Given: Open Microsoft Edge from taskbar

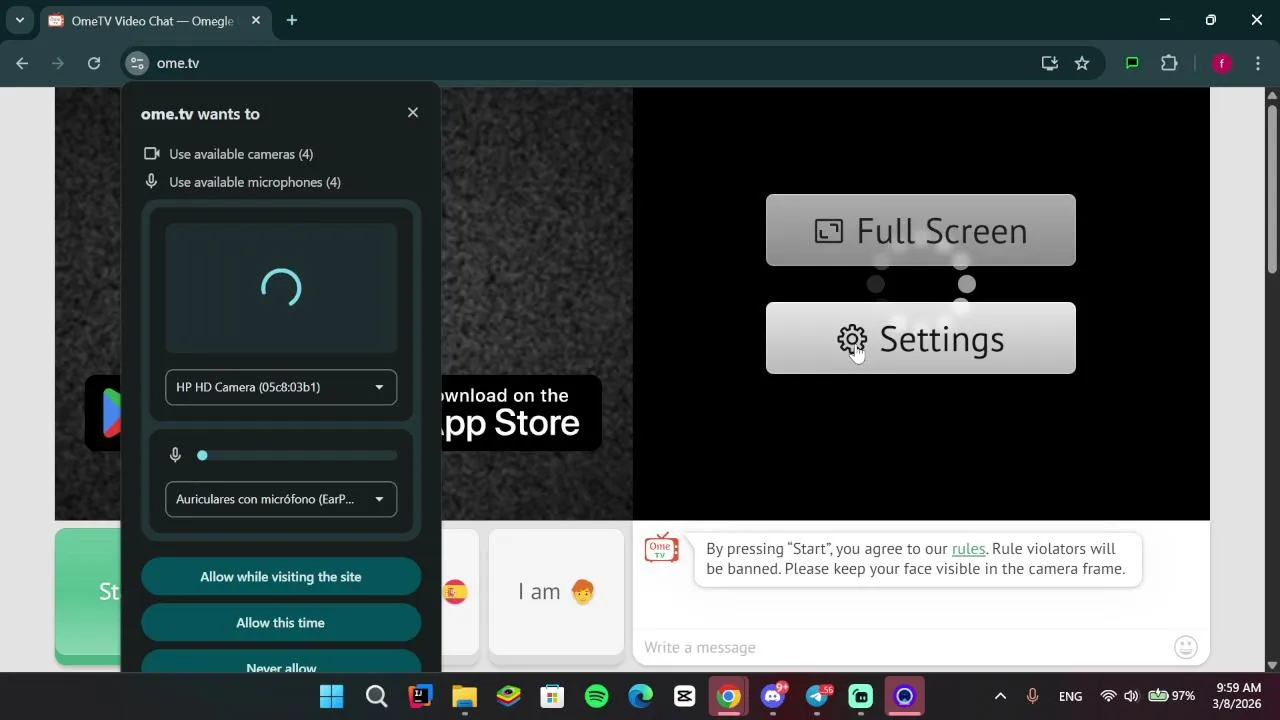Looking at the screenshot, I should tap(640, 696).
